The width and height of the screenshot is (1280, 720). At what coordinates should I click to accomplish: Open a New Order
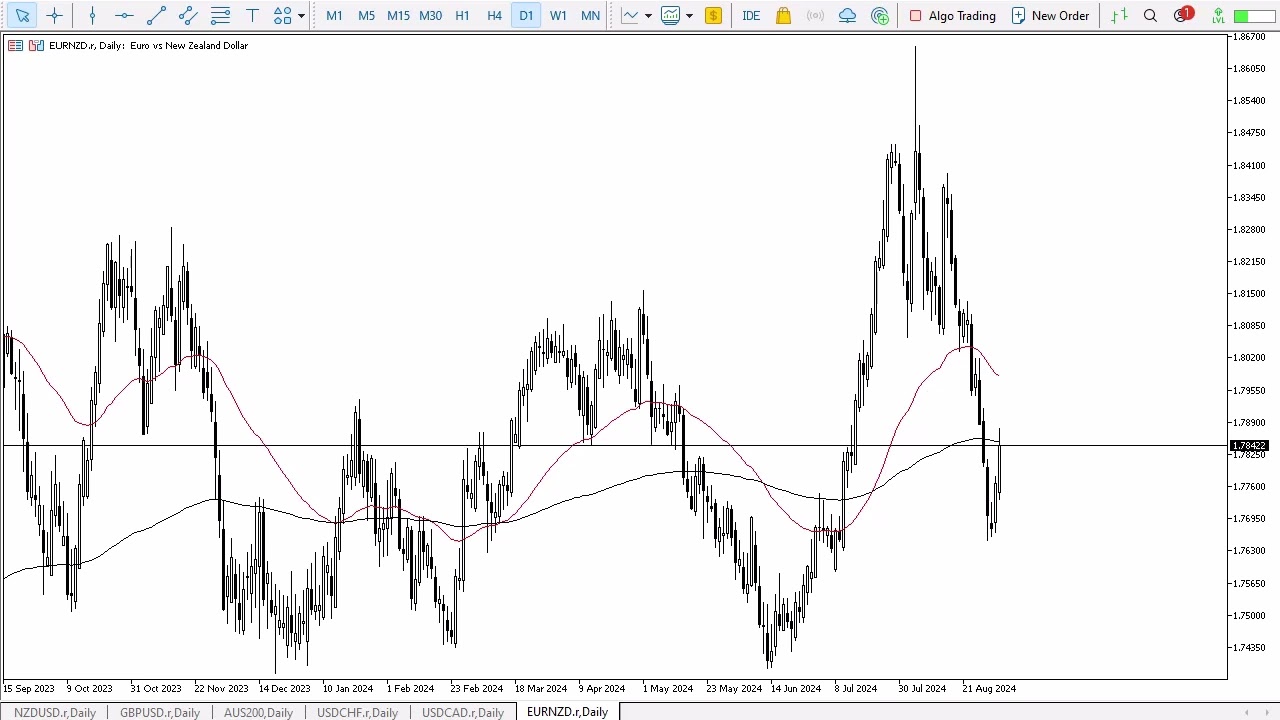coord(1050,15)
